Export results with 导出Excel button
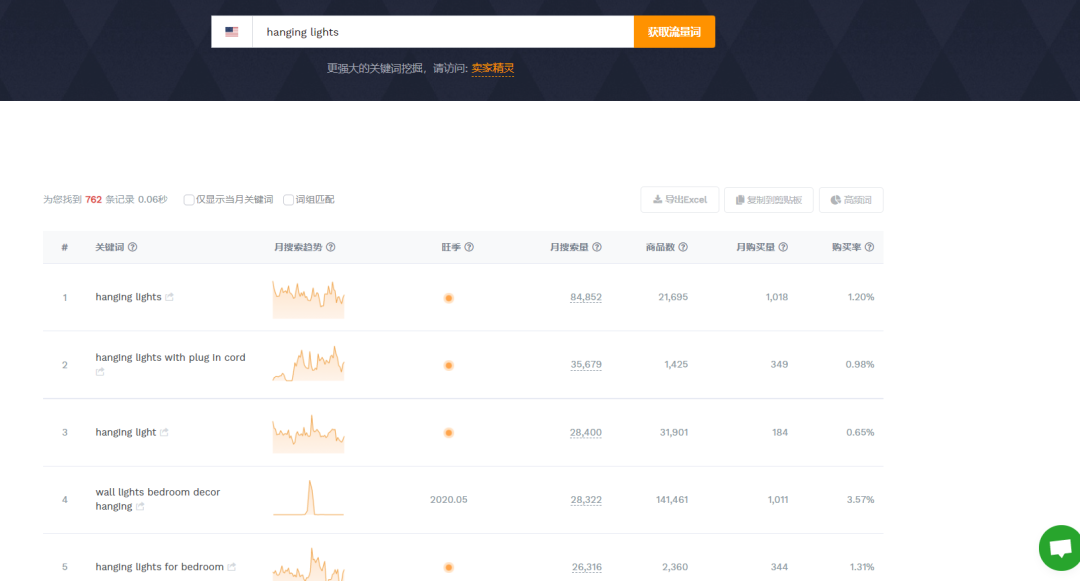Viewport: 1080px width, 581px height. tap(679, 200)
